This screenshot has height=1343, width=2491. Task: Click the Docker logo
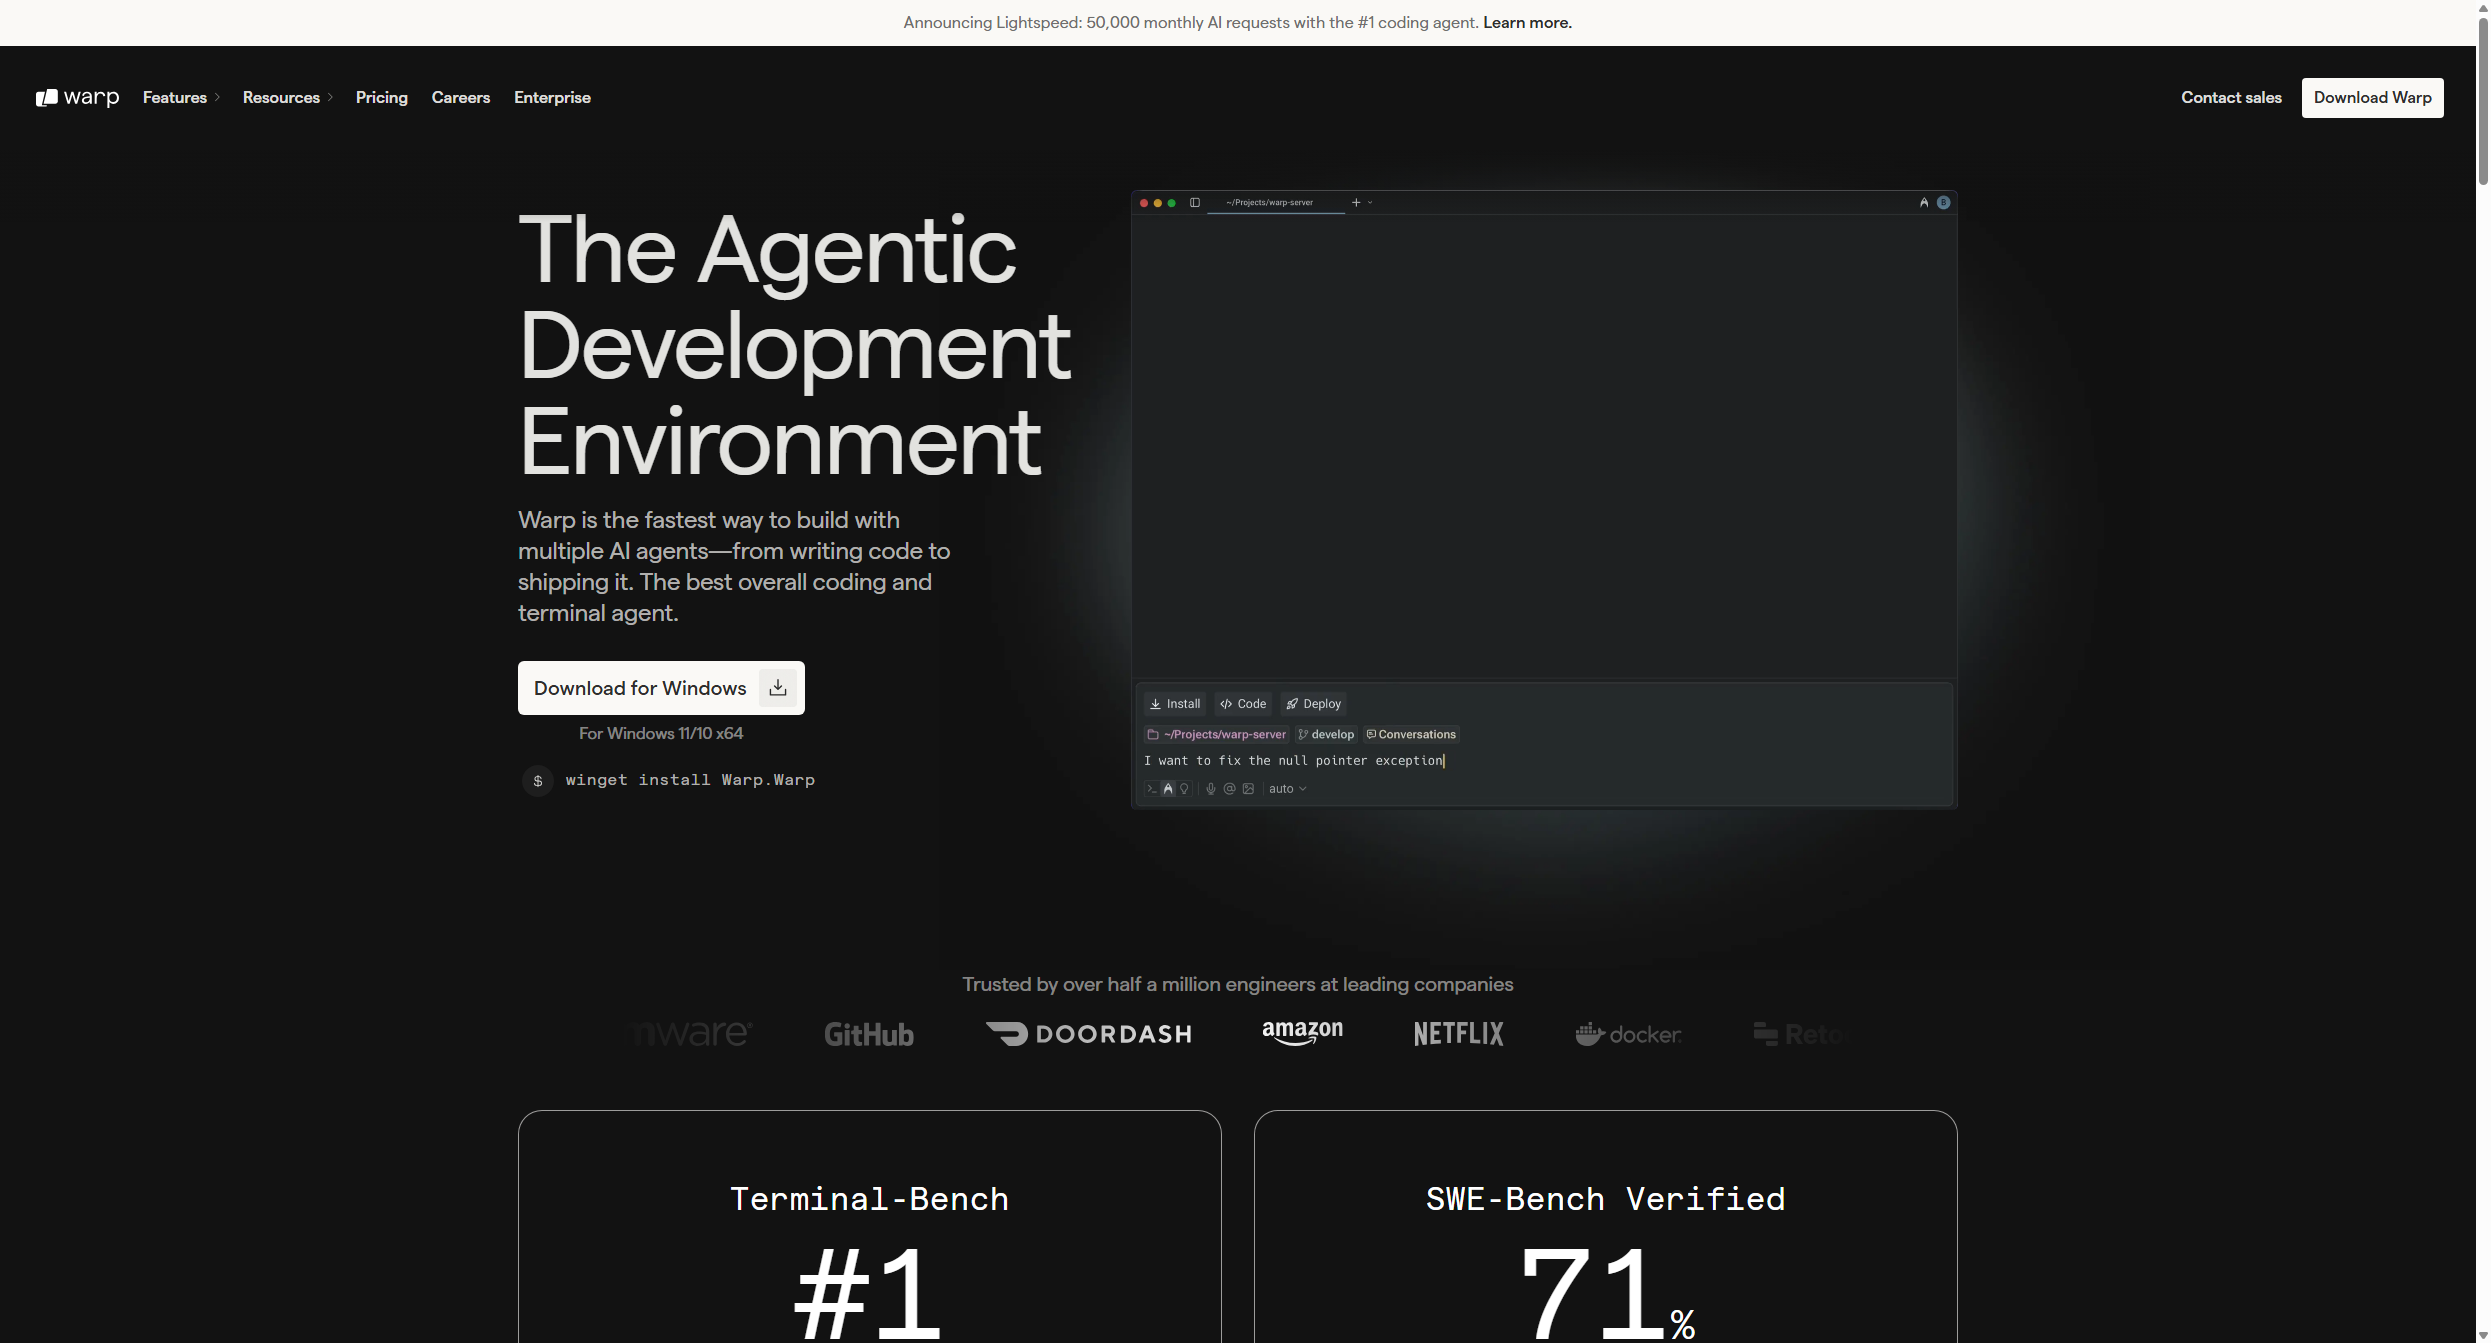[1628, 1034]
